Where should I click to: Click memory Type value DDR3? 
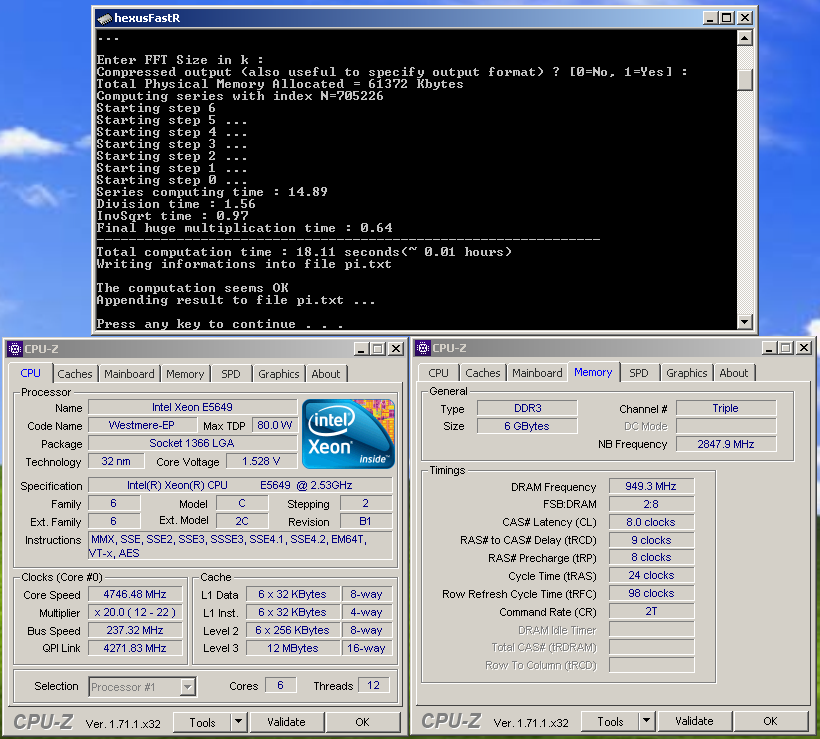(527, 408)
